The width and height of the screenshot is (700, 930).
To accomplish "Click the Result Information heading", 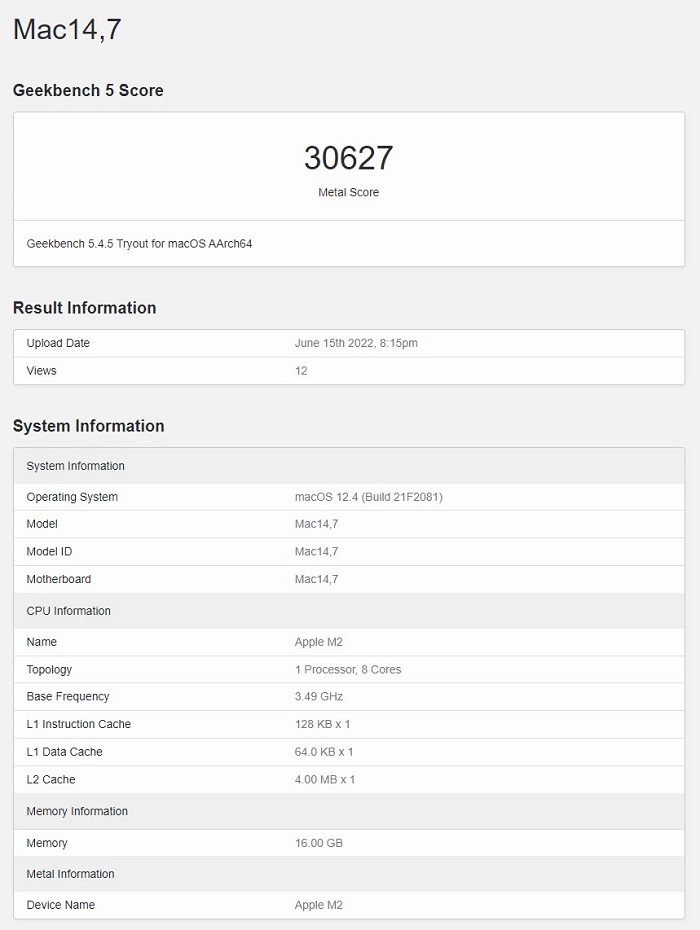I will coord(85,308).
